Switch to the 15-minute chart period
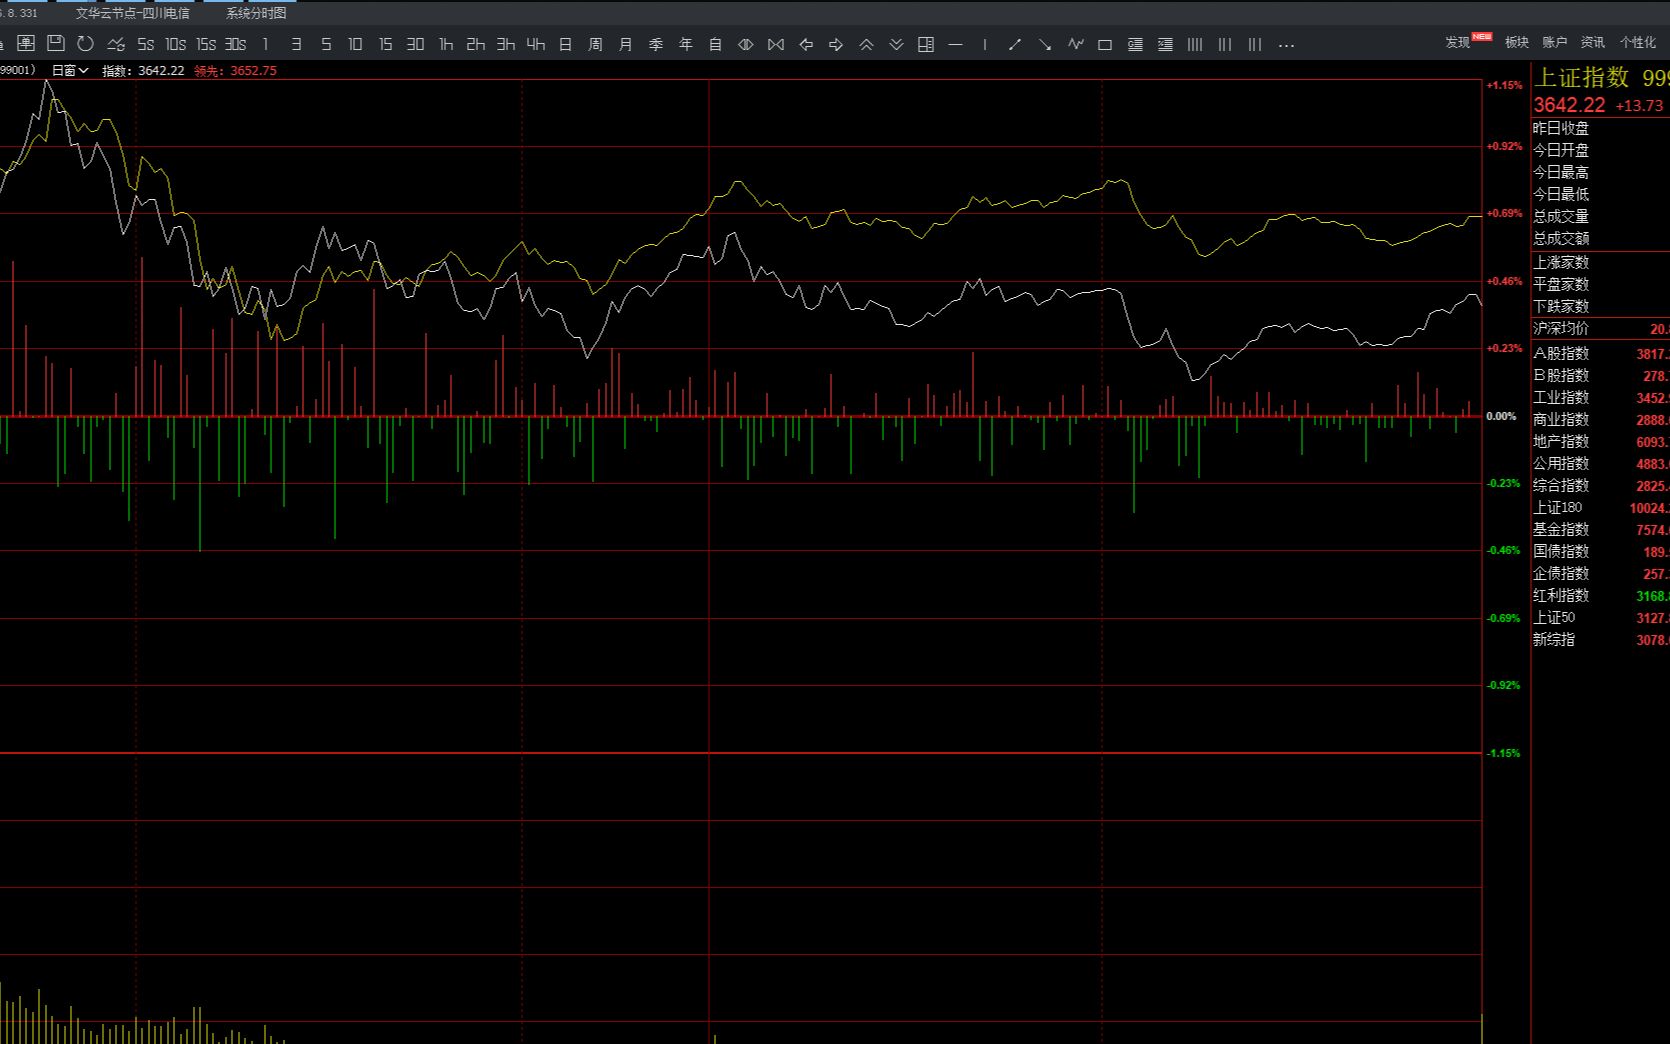 pyautogui.click(x=386, y=44)
